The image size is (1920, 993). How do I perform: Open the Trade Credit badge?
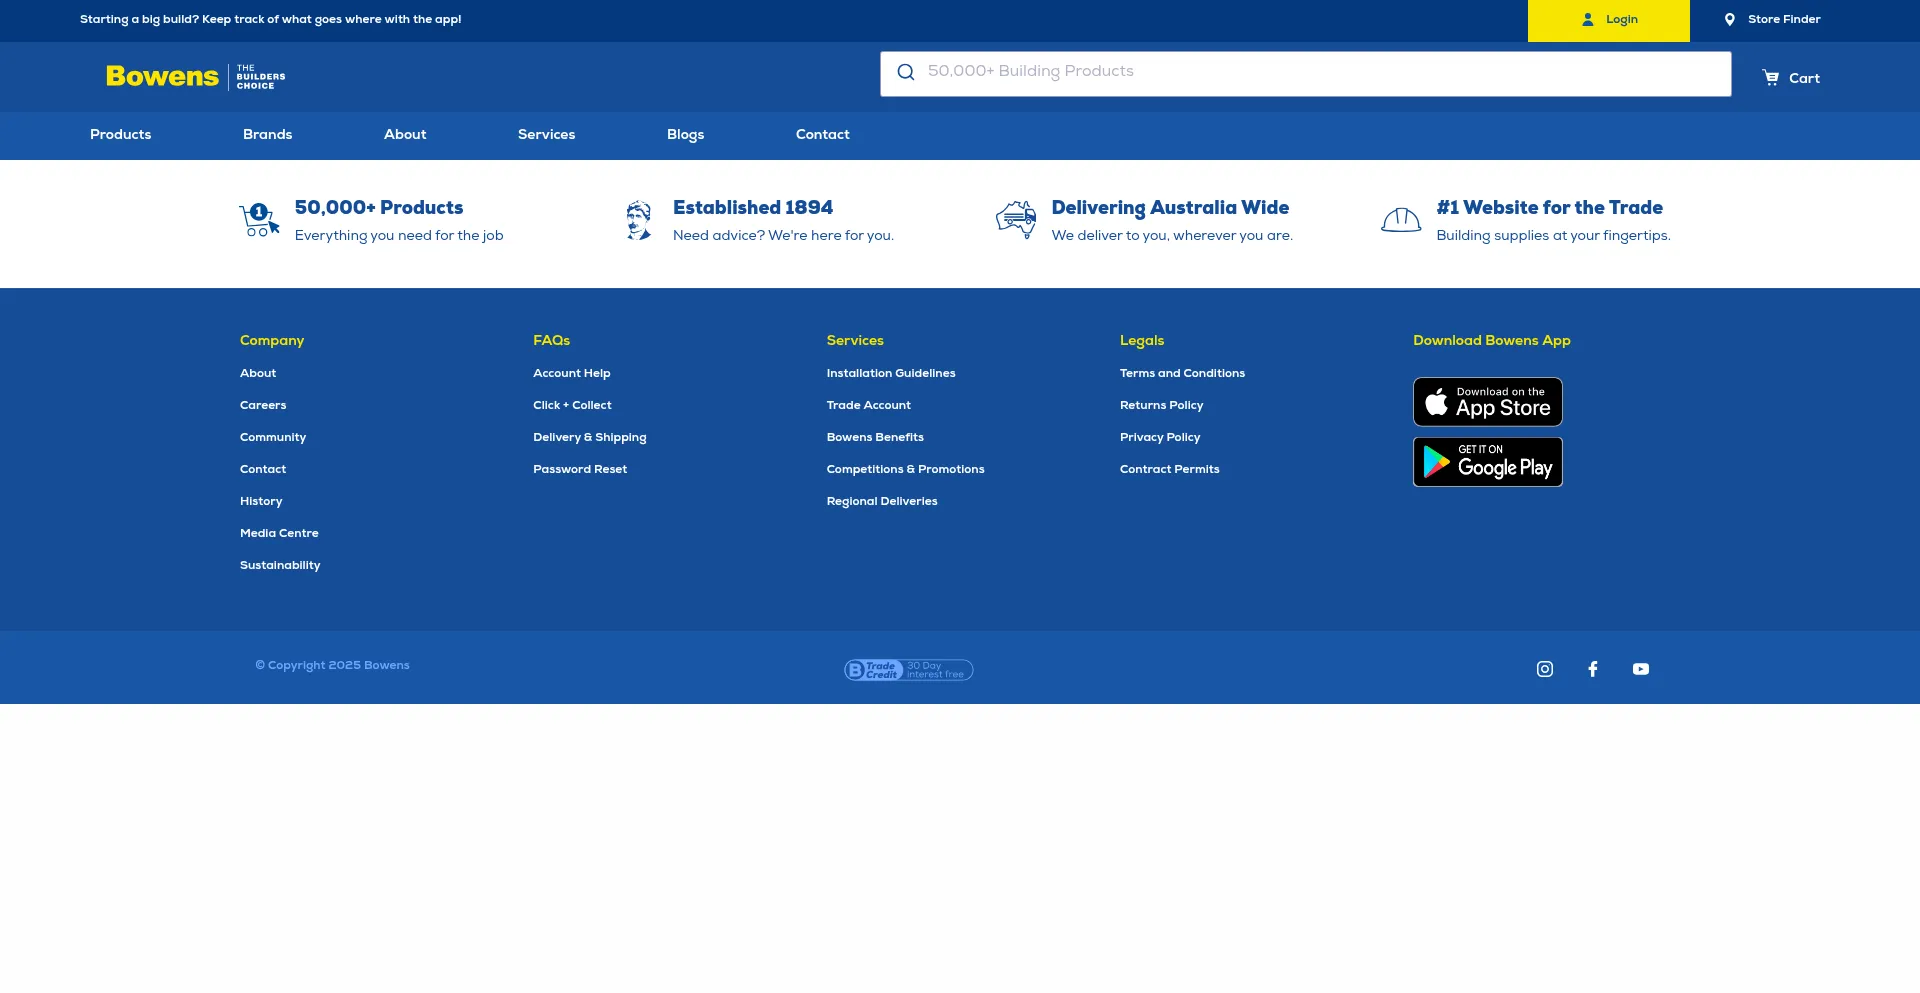tap(908, 670)
